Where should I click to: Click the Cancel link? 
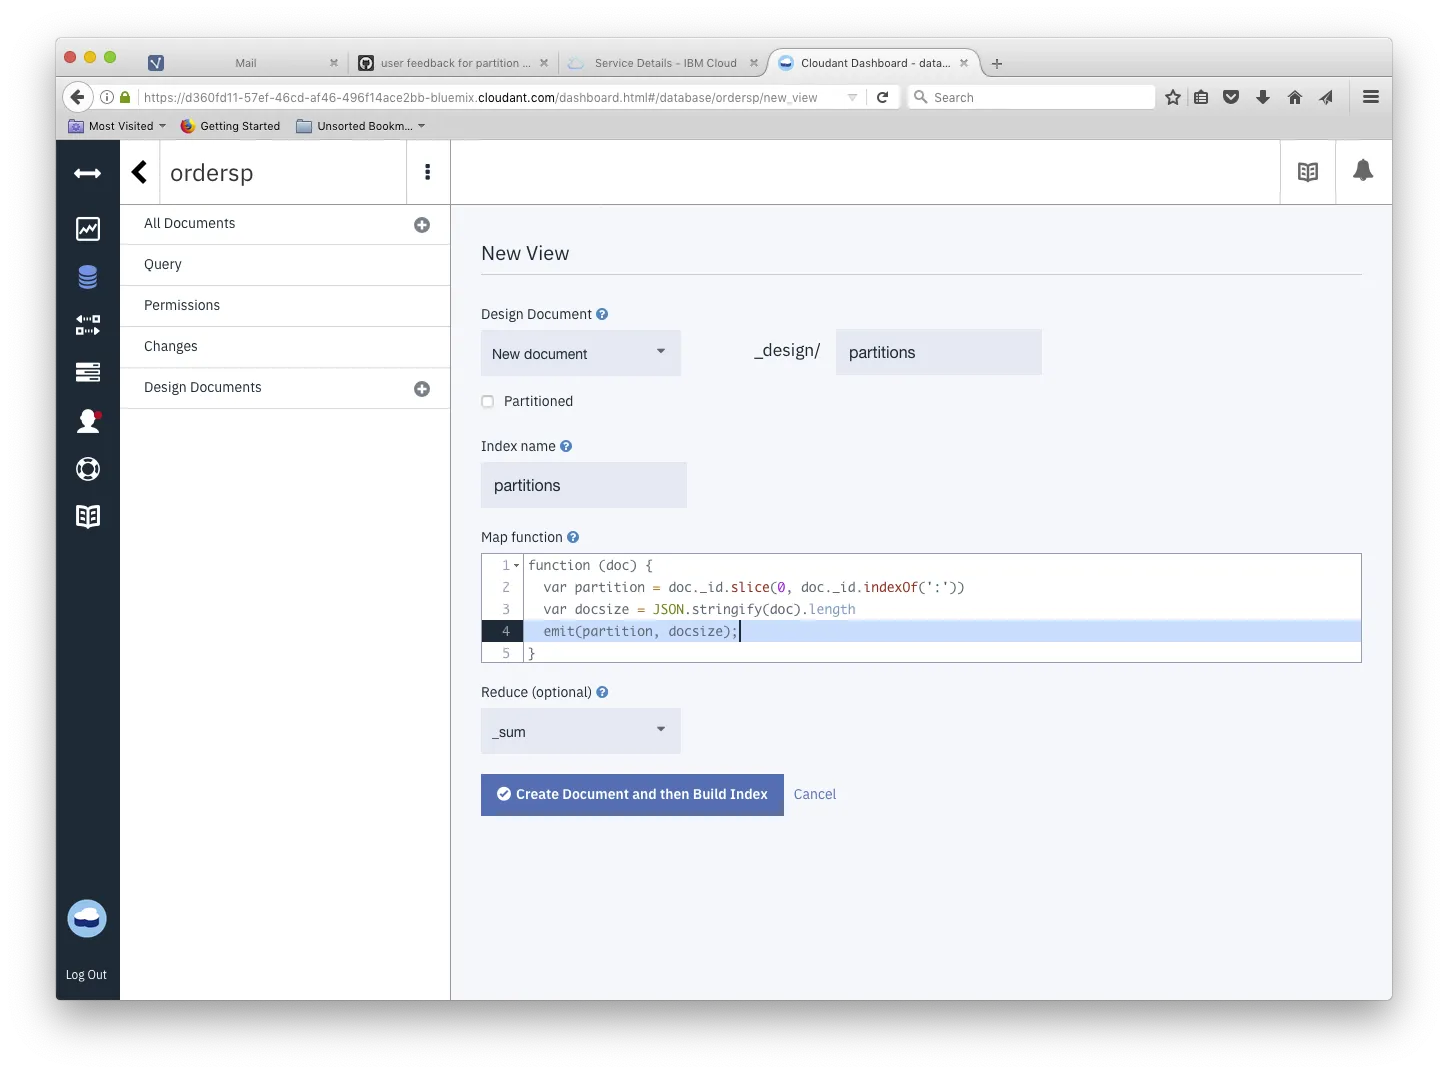(x=815, y=795)
